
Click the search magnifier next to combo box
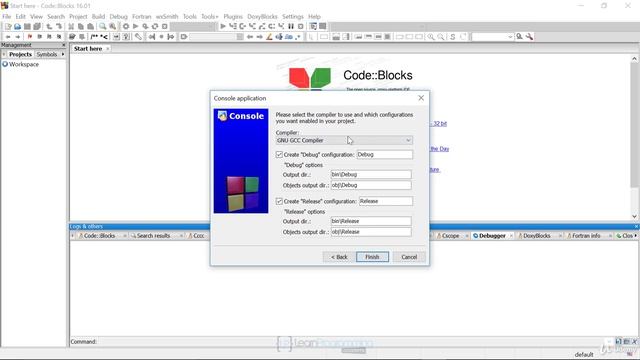pyautogui.click(x=520, y=37)
